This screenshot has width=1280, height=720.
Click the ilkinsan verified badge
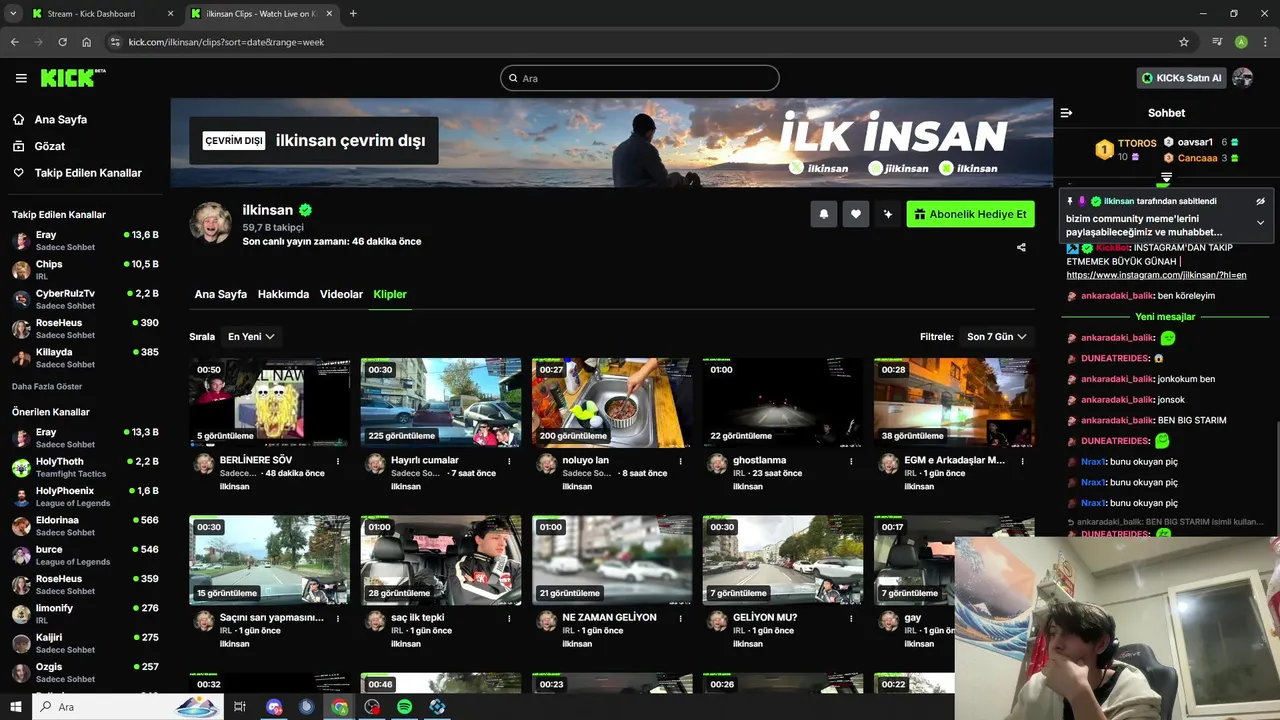point(305,210)
